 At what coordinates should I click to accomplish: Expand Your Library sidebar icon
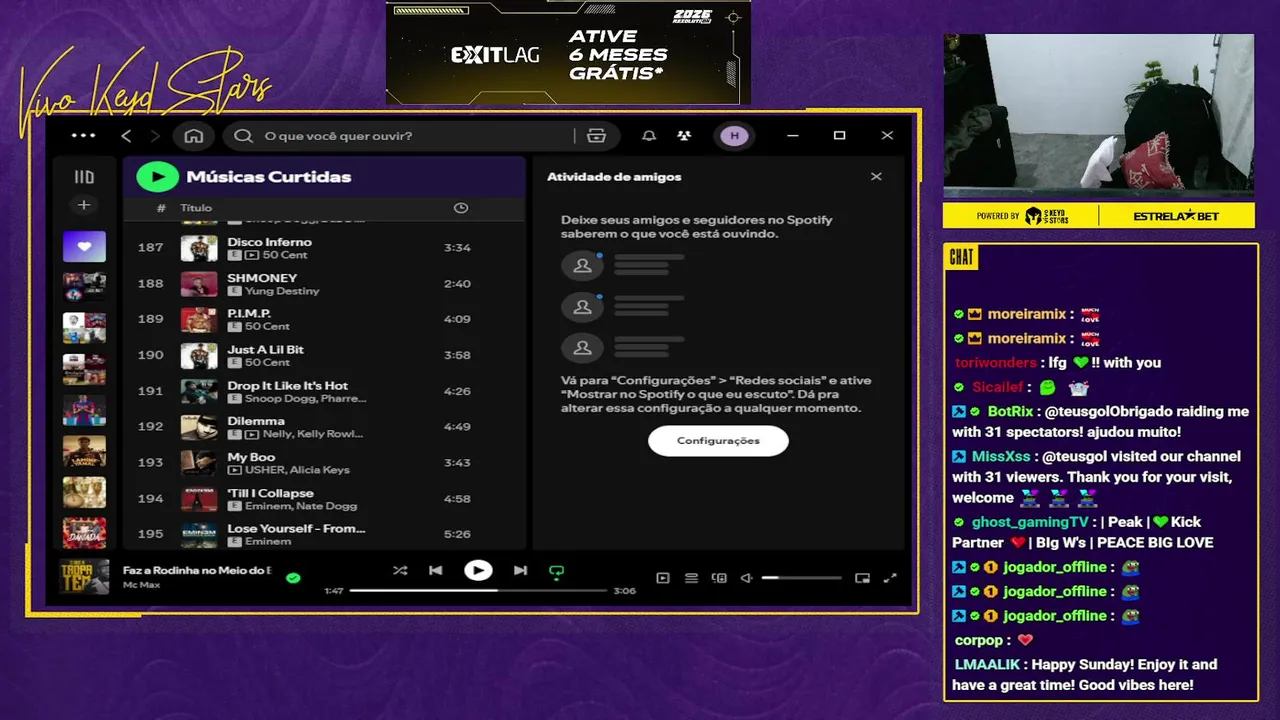tap(84, 177)
